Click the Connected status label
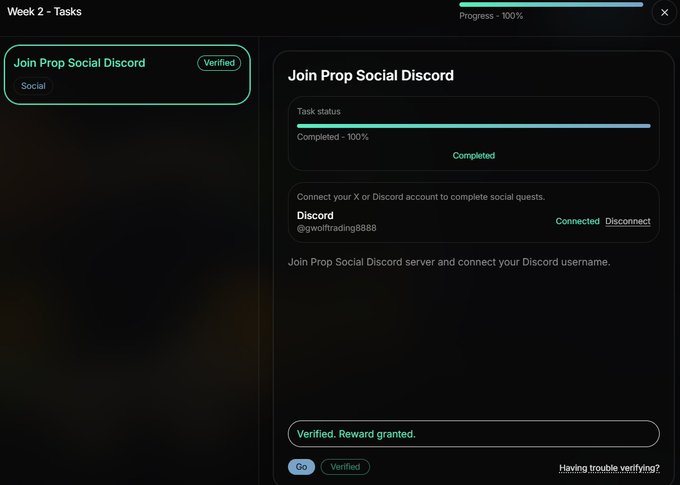Image resolution: width=680 pixels, height=485 pixels. (577, 221)
